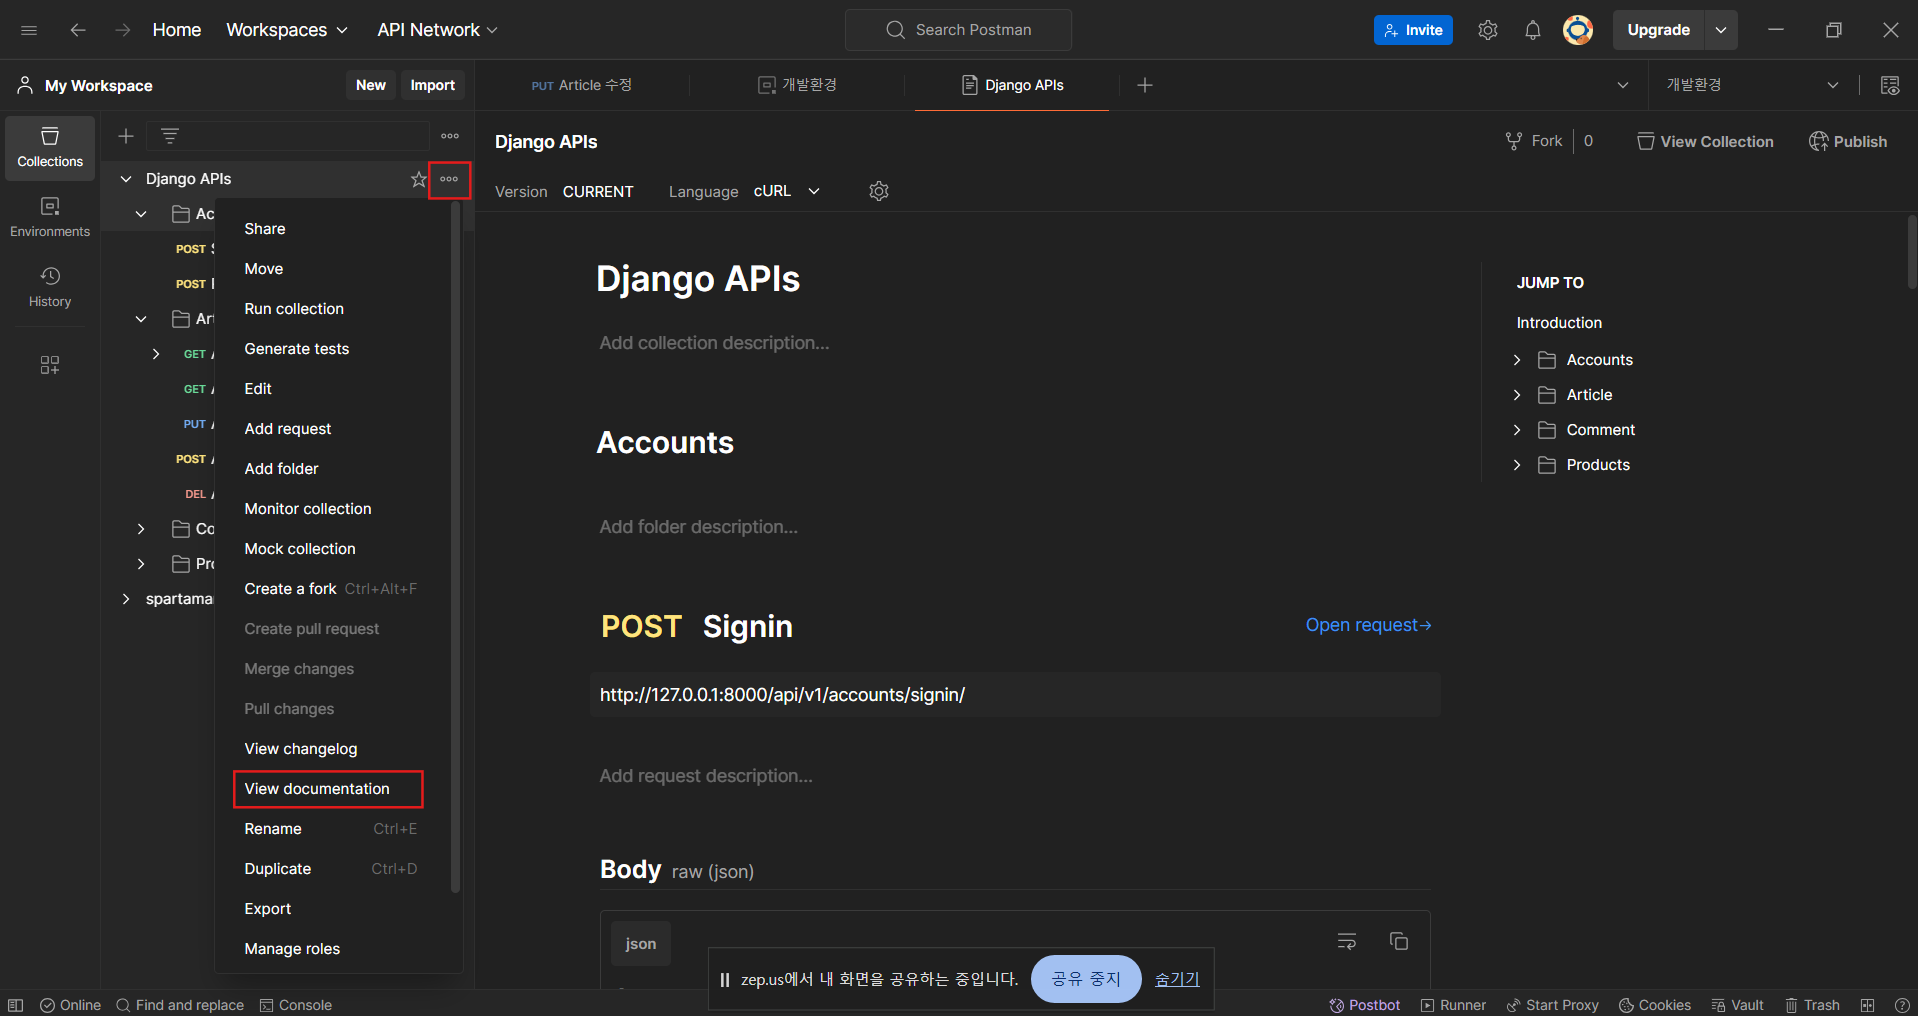Expand the spartamarket collection in the sidebar
The width and height of the screenshot is (1918, 1016).
click(126, 599)
